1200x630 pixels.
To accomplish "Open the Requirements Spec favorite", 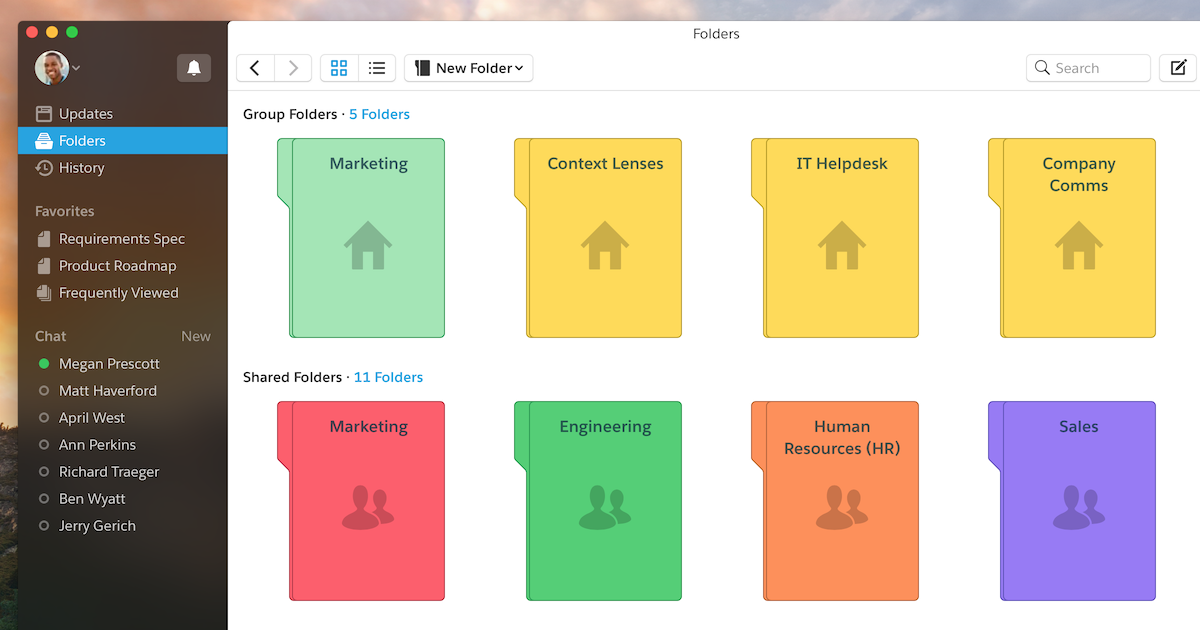I will pos(121,239).
